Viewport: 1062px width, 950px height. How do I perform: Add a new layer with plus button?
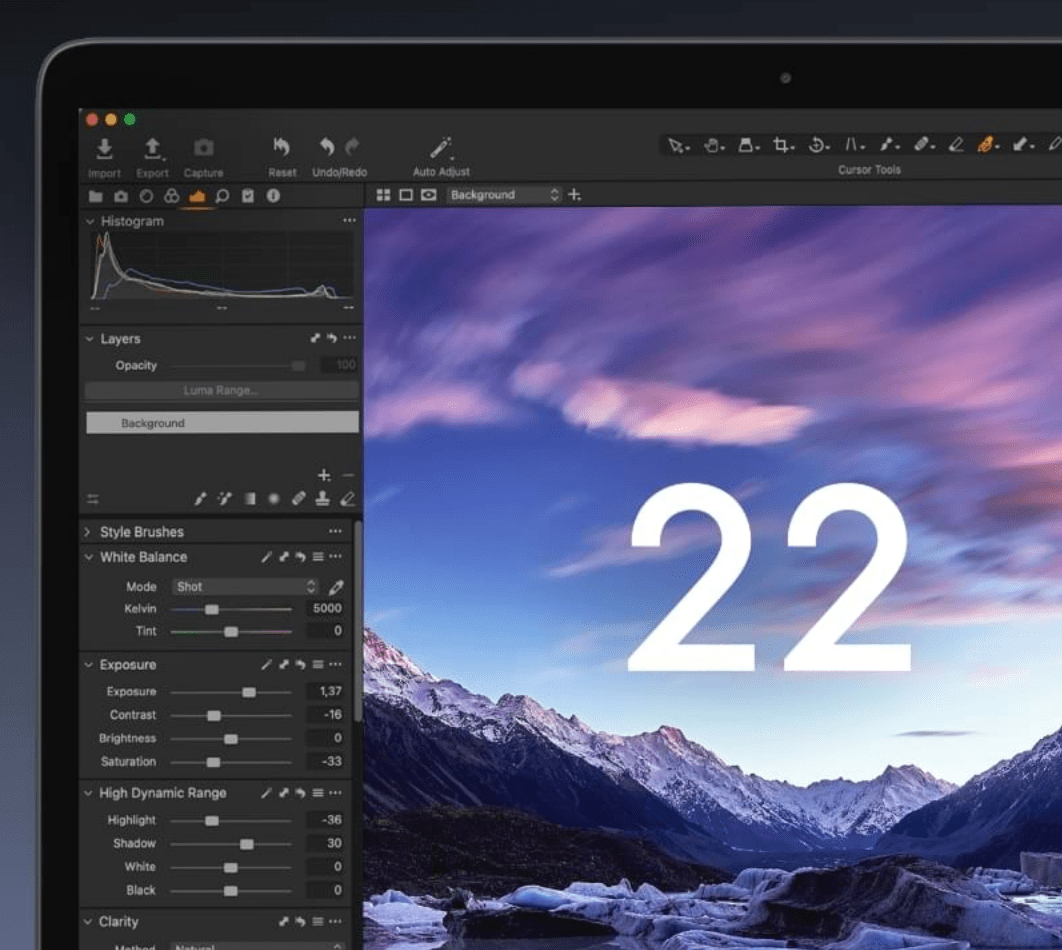(x=324, y=475)
